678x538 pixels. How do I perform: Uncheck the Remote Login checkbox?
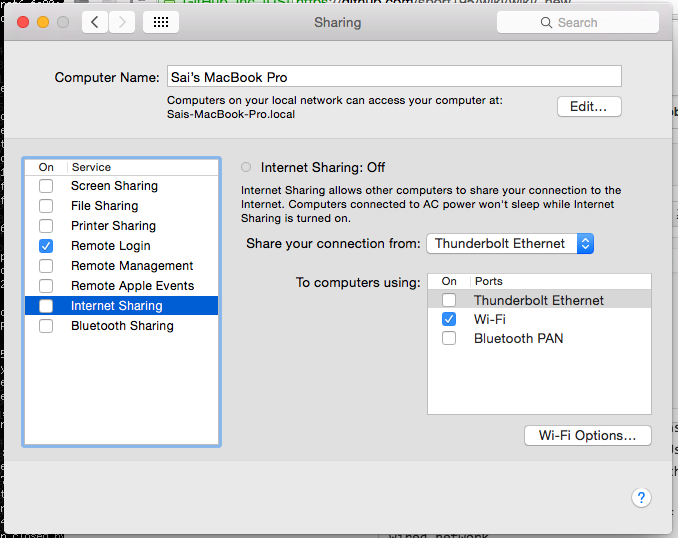[x=46, y=246]
